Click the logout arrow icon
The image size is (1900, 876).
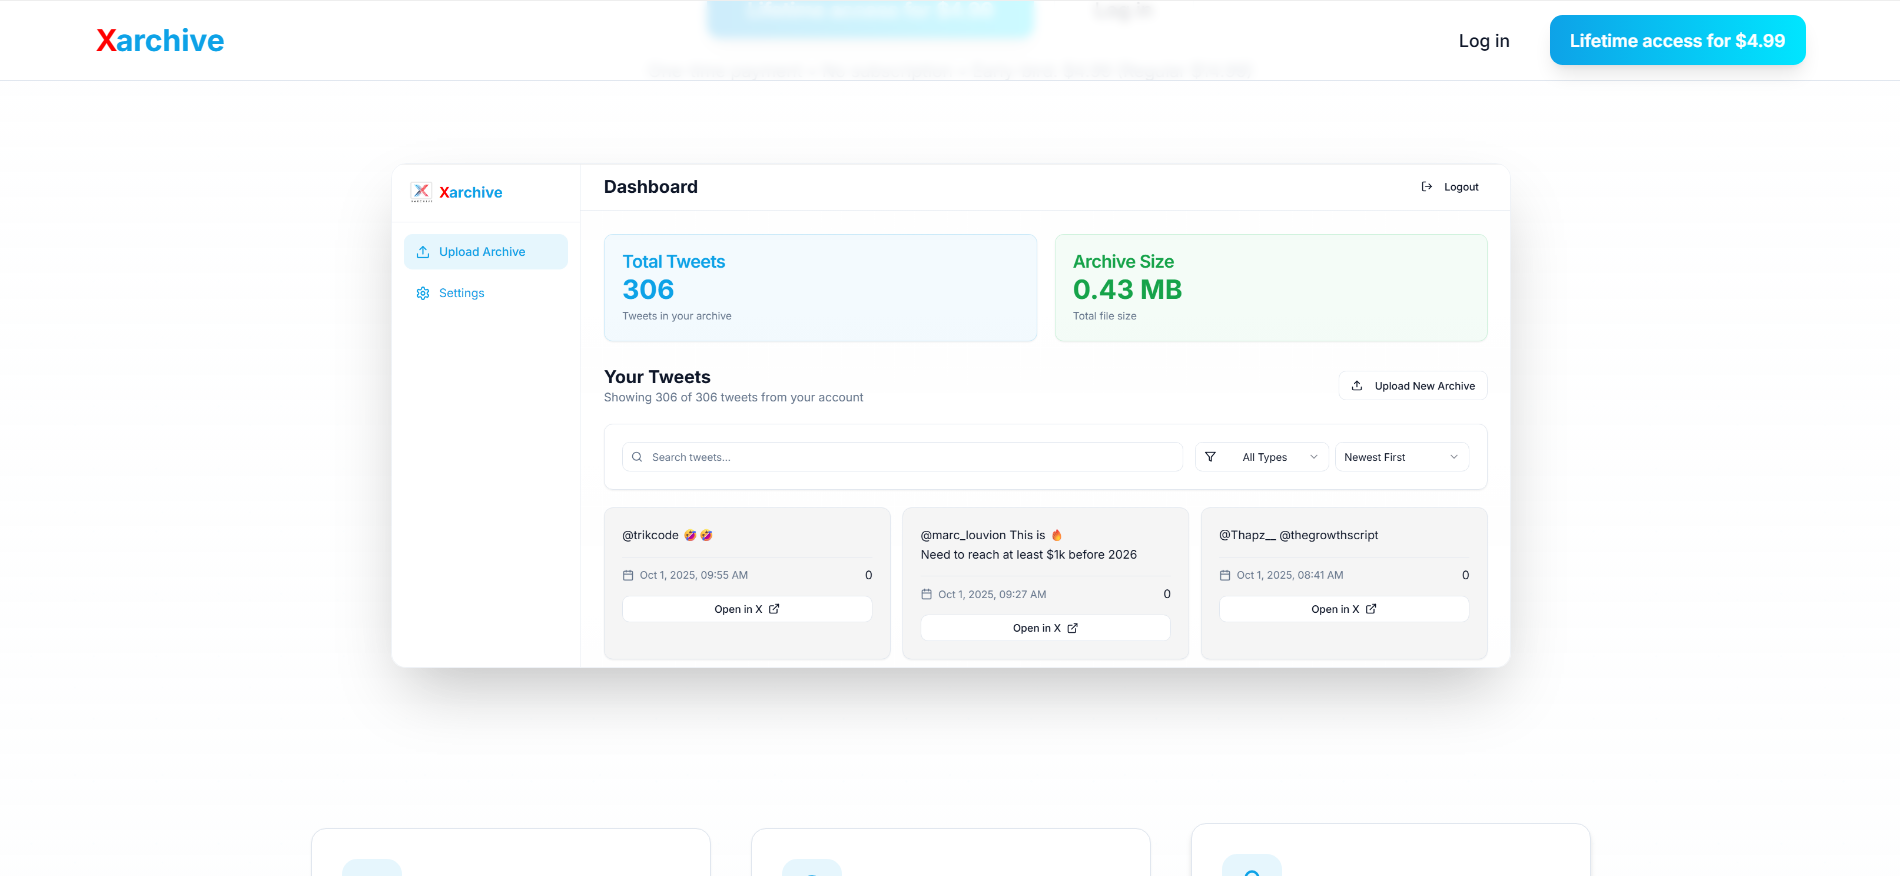pos(1427,187)
